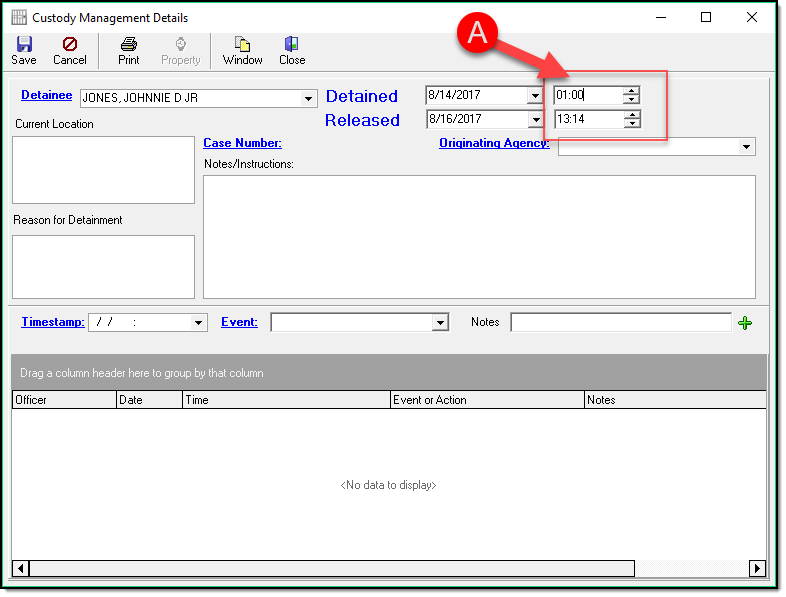Expand the Timestamp dropdown
Viewport: 786px width, 597px height.
[x=199, y=323]
